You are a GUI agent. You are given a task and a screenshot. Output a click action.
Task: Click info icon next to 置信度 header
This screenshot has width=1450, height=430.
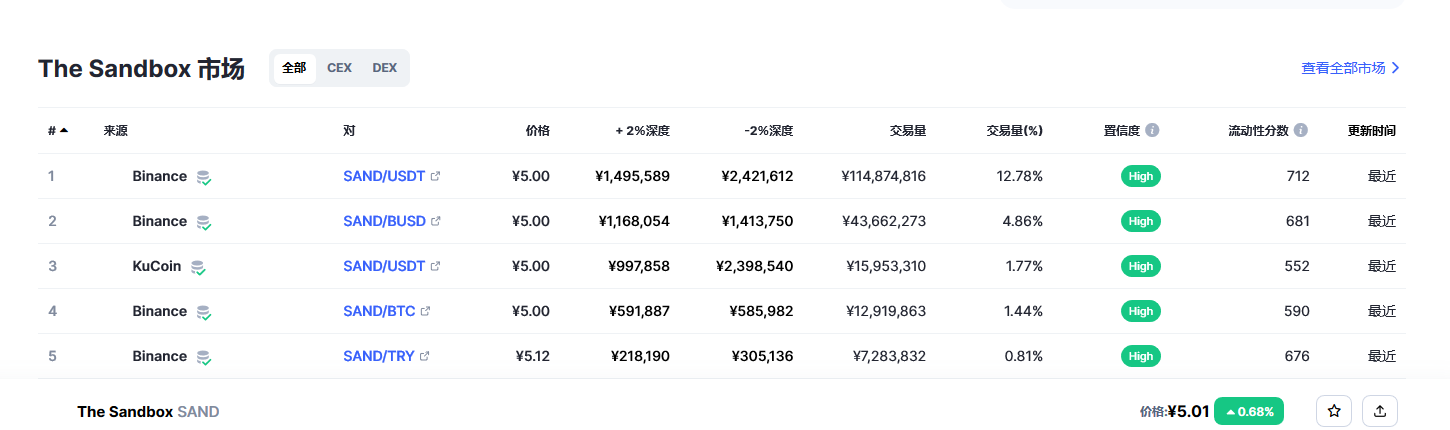point(1152,130)
